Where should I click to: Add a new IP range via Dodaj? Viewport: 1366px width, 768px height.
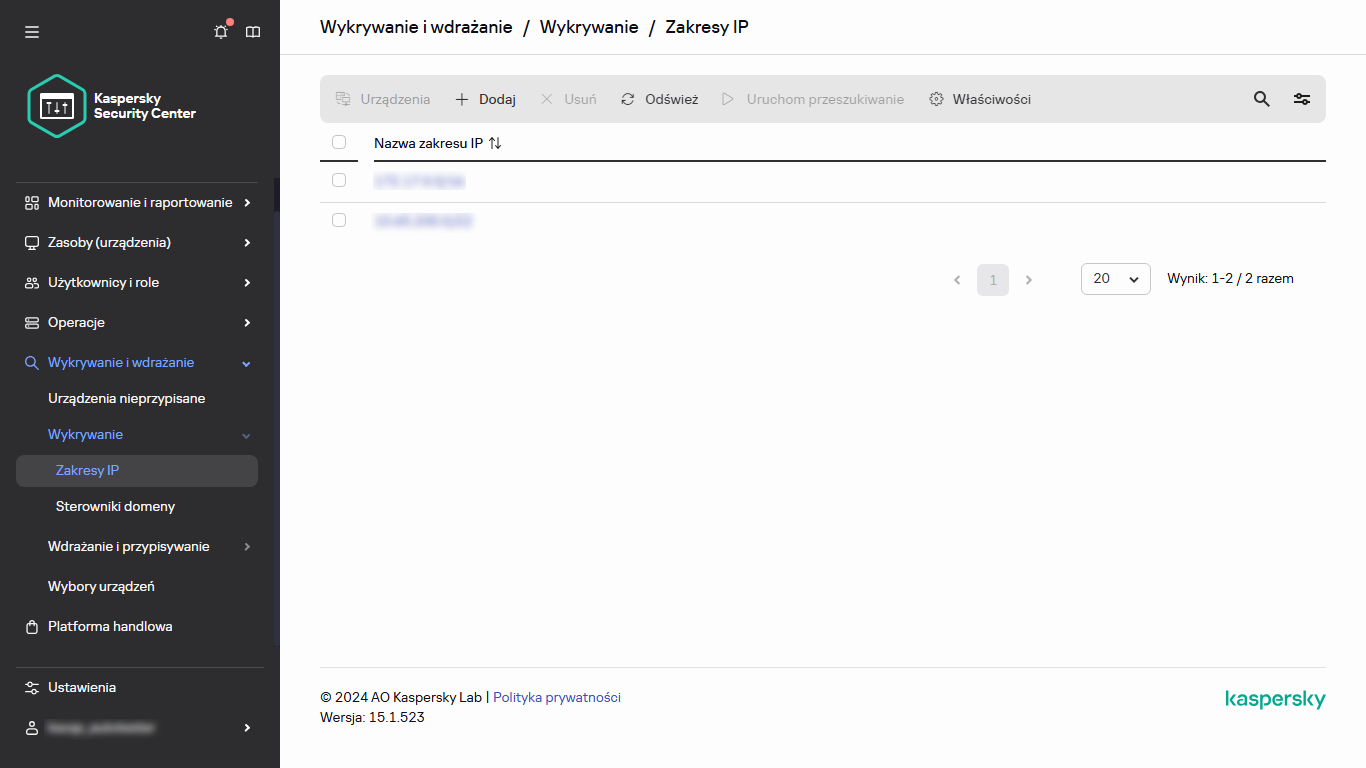coord(484,99)
